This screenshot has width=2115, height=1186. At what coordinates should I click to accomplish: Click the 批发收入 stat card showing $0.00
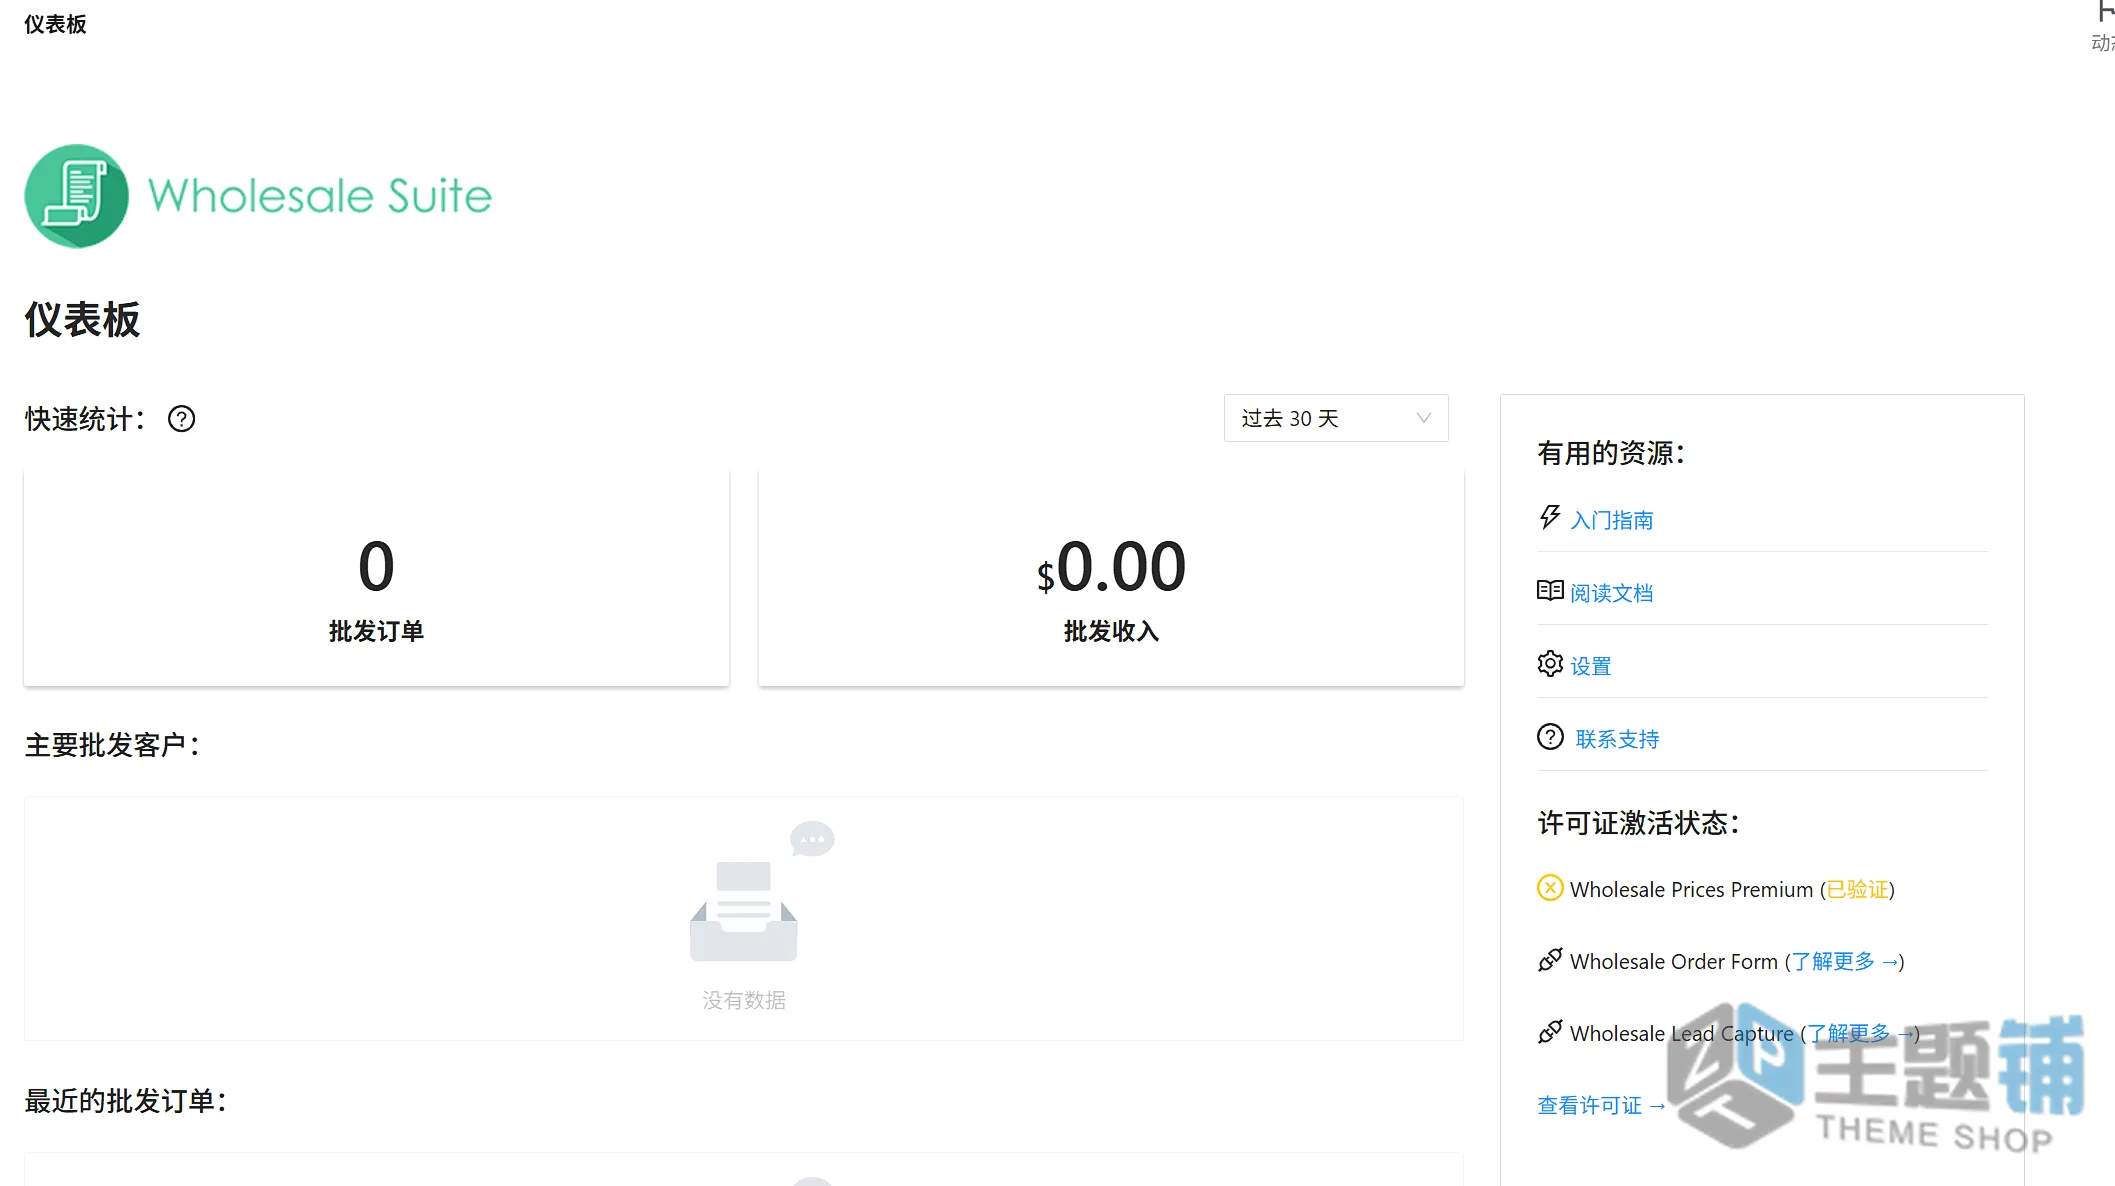tap(1112, 577)
